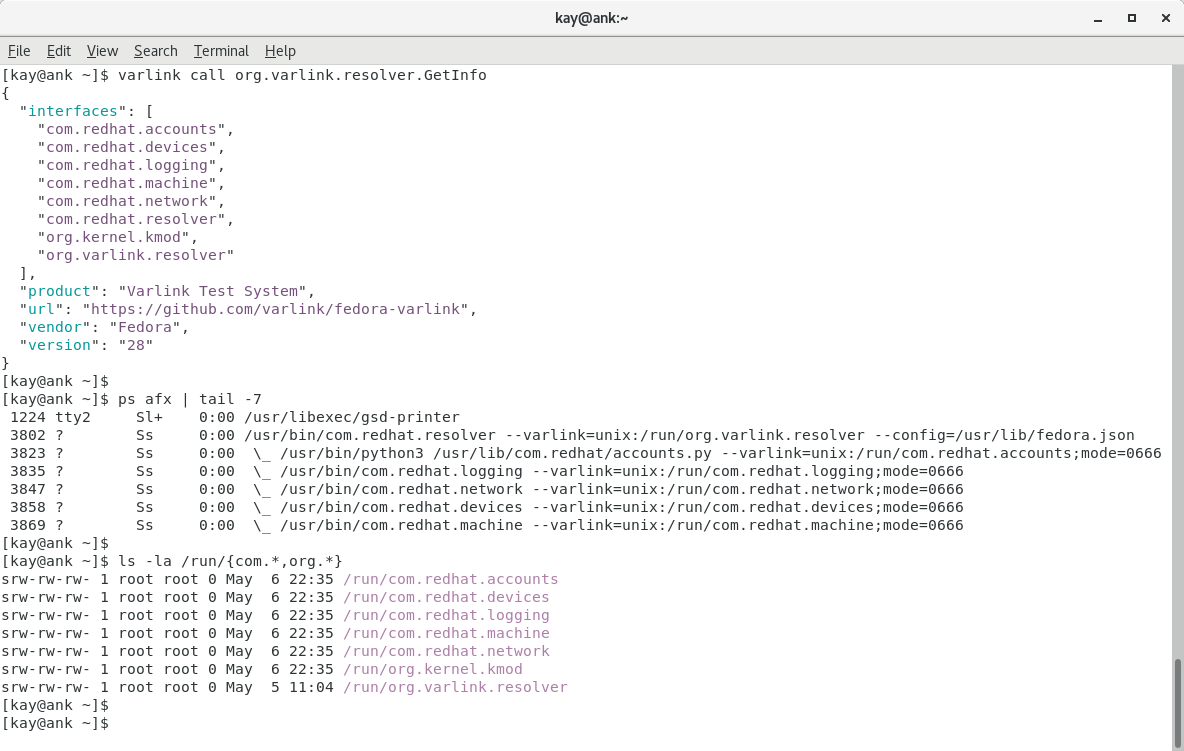The image size is (1184, 751).
Task: Click the terminal vertical scrollbar thumb
Action: 1176,701
